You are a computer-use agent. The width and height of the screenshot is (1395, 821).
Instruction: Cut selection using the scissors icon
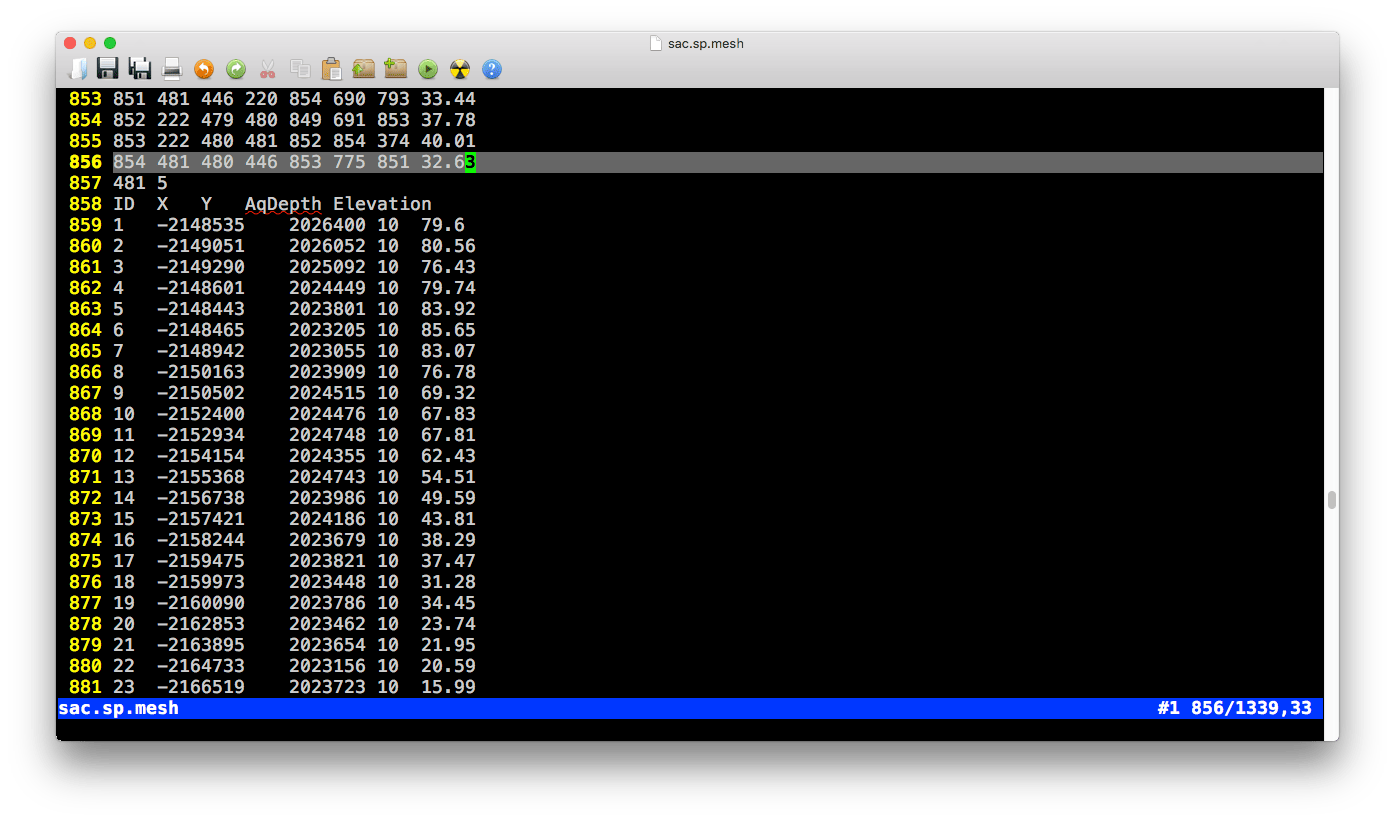coord(267,69)
